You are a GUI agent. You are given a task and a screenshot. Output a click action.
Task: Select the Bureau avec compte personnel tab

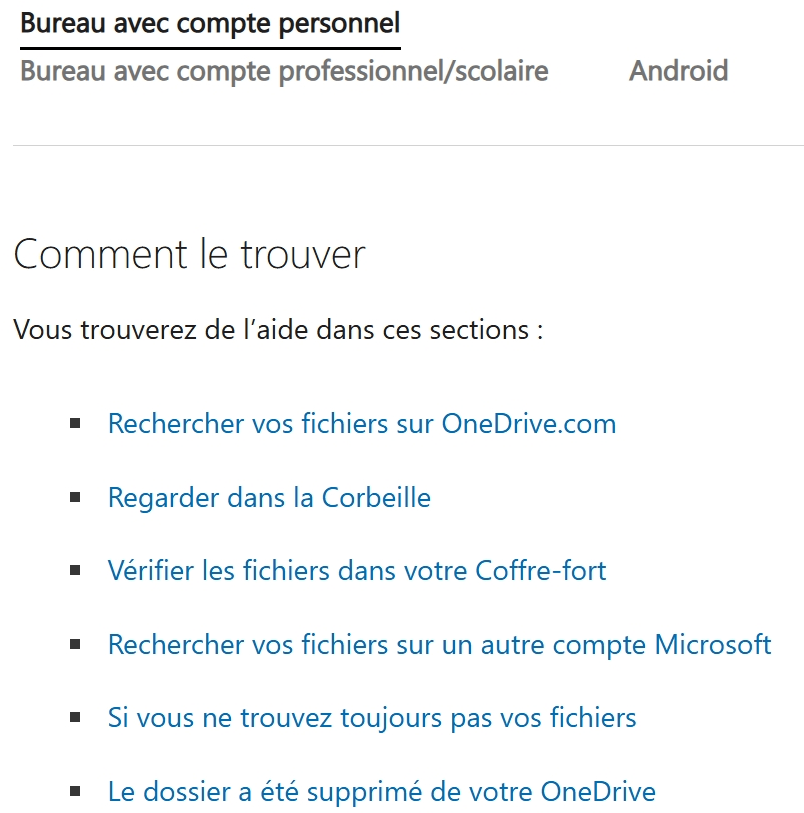coord(210,24)
